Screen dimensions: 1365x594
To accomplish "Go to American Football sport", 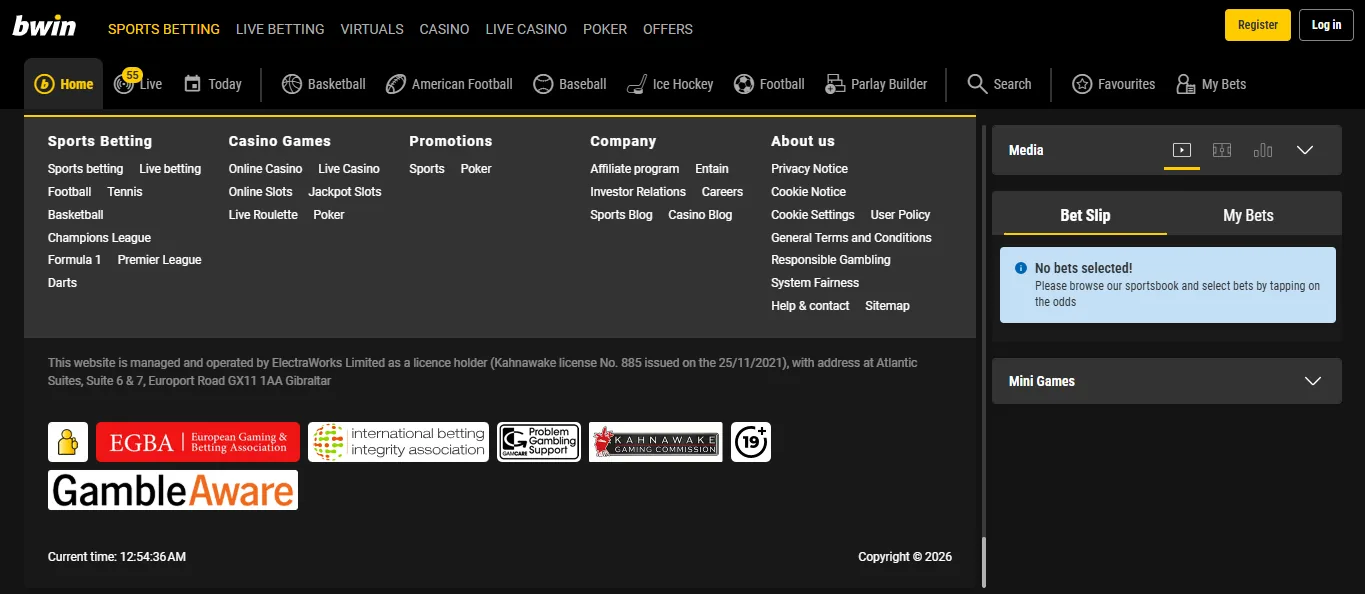I will (449, 84).
